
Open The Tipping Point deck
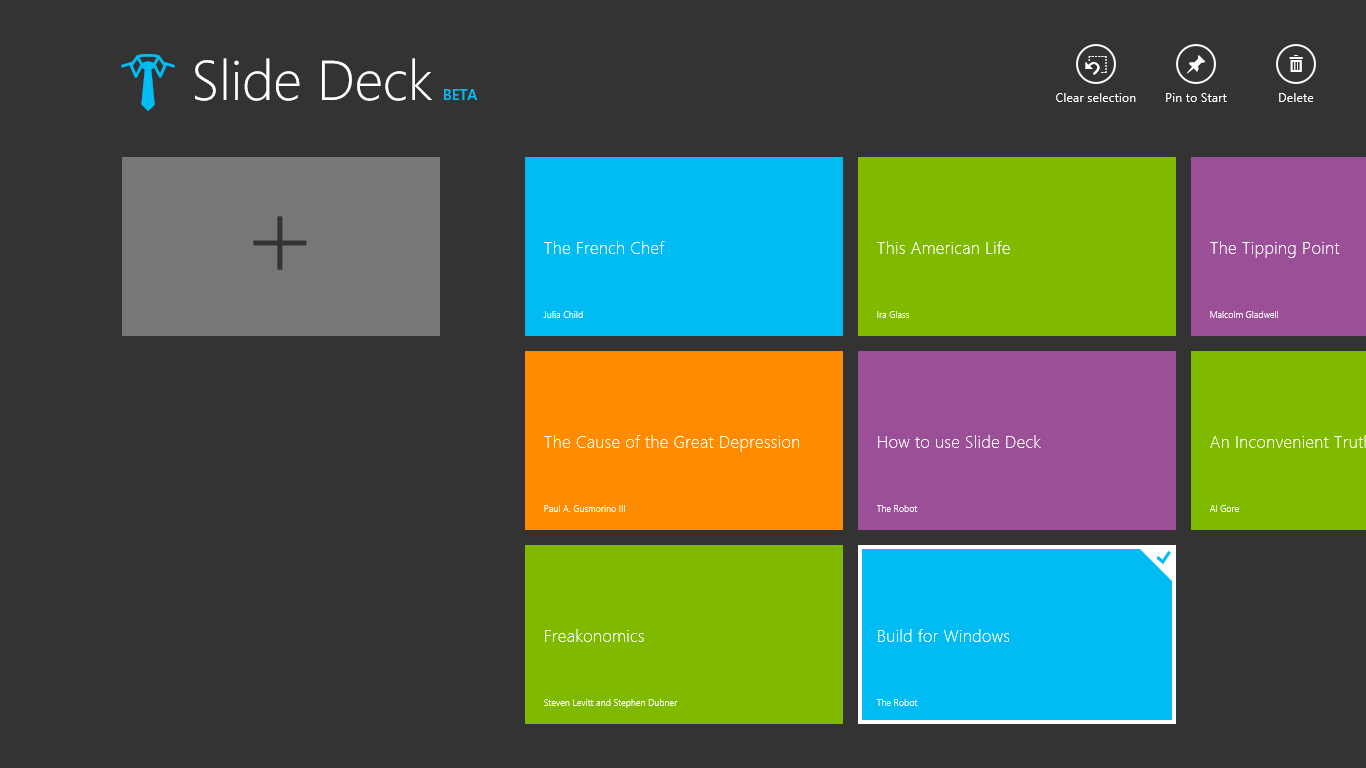(x=1290, y=246)
